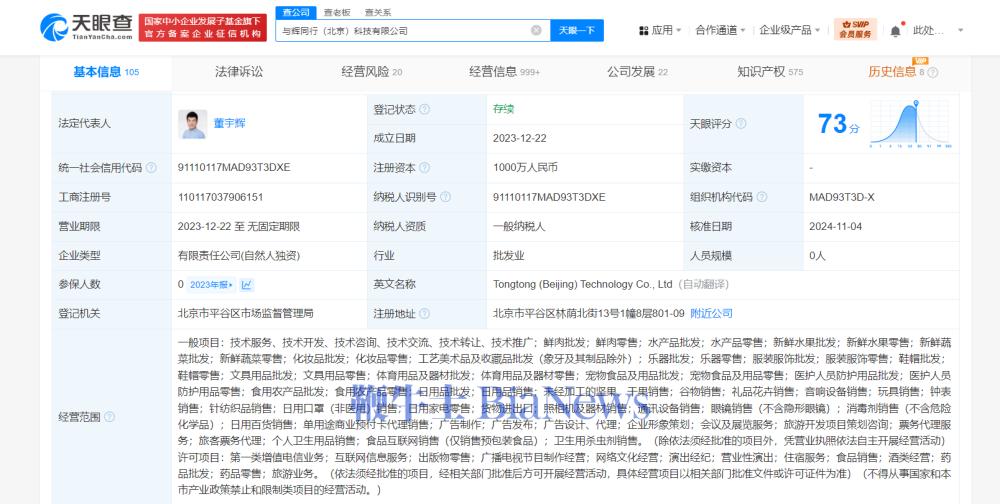Select the credit code 91110117MAD93T3DXE

pos(234,168)
